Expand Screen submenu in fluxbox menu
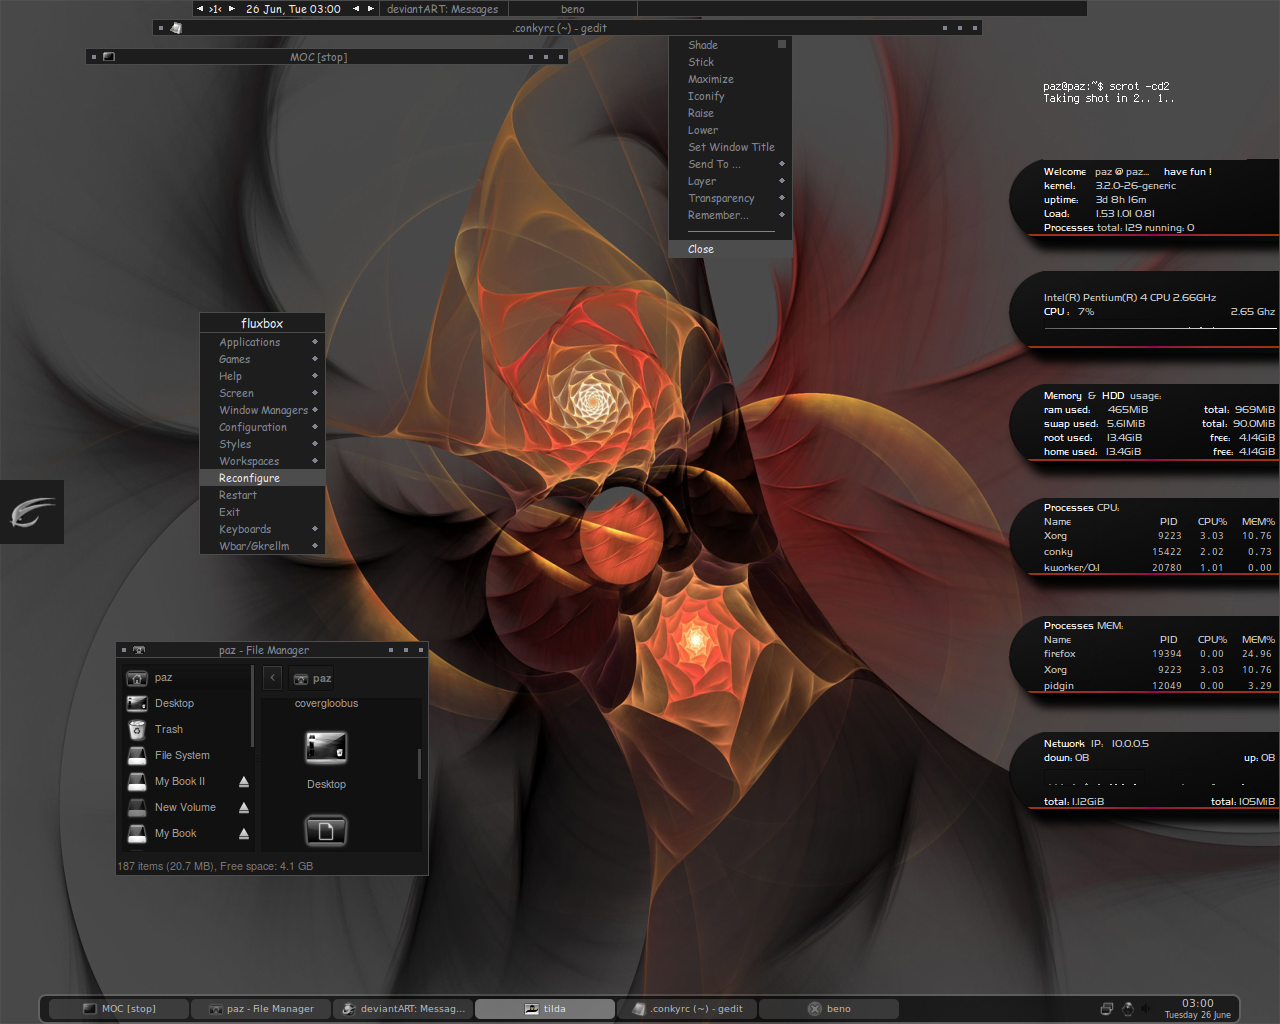1280x1024 pixels. click(262, 393)
